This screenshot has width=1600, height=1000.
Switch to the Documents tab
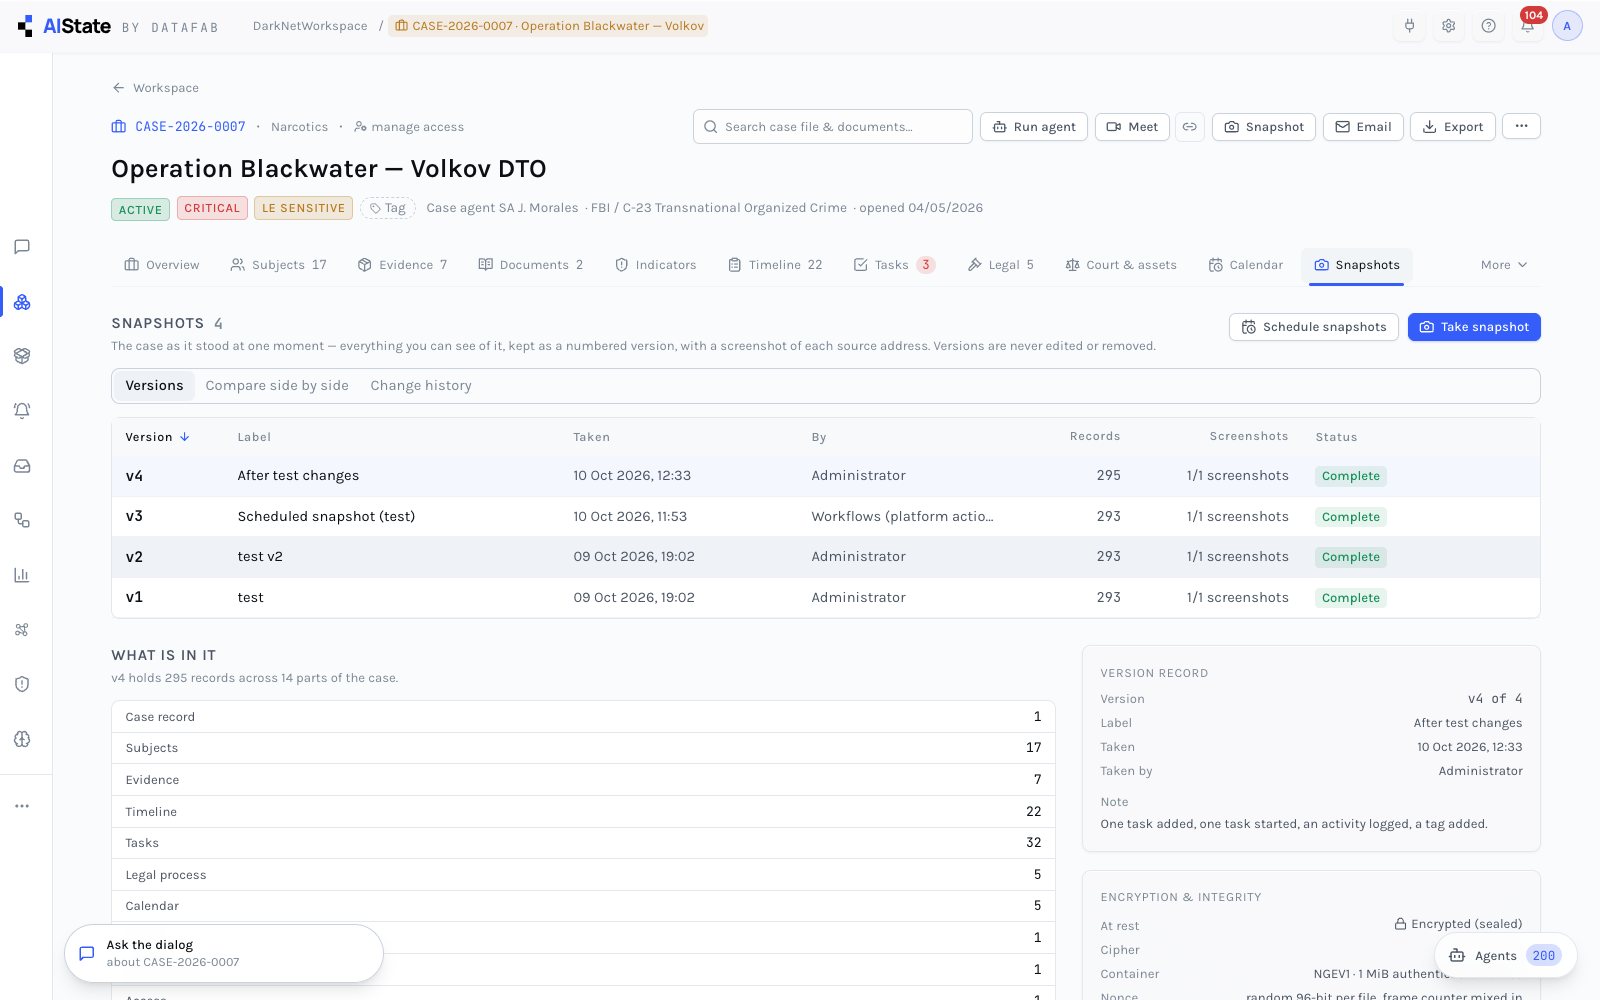pyautogui.click(x=531, y=265)
